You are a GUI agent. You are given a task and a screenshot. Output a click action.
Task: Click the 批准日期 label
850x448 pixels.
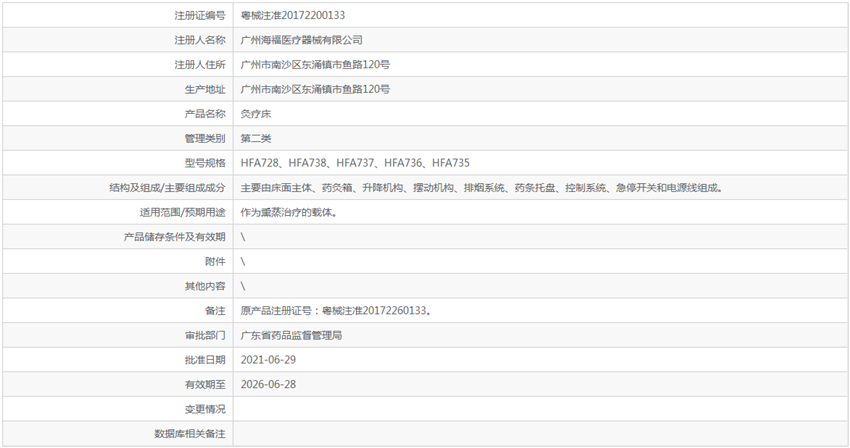(205, 360)
